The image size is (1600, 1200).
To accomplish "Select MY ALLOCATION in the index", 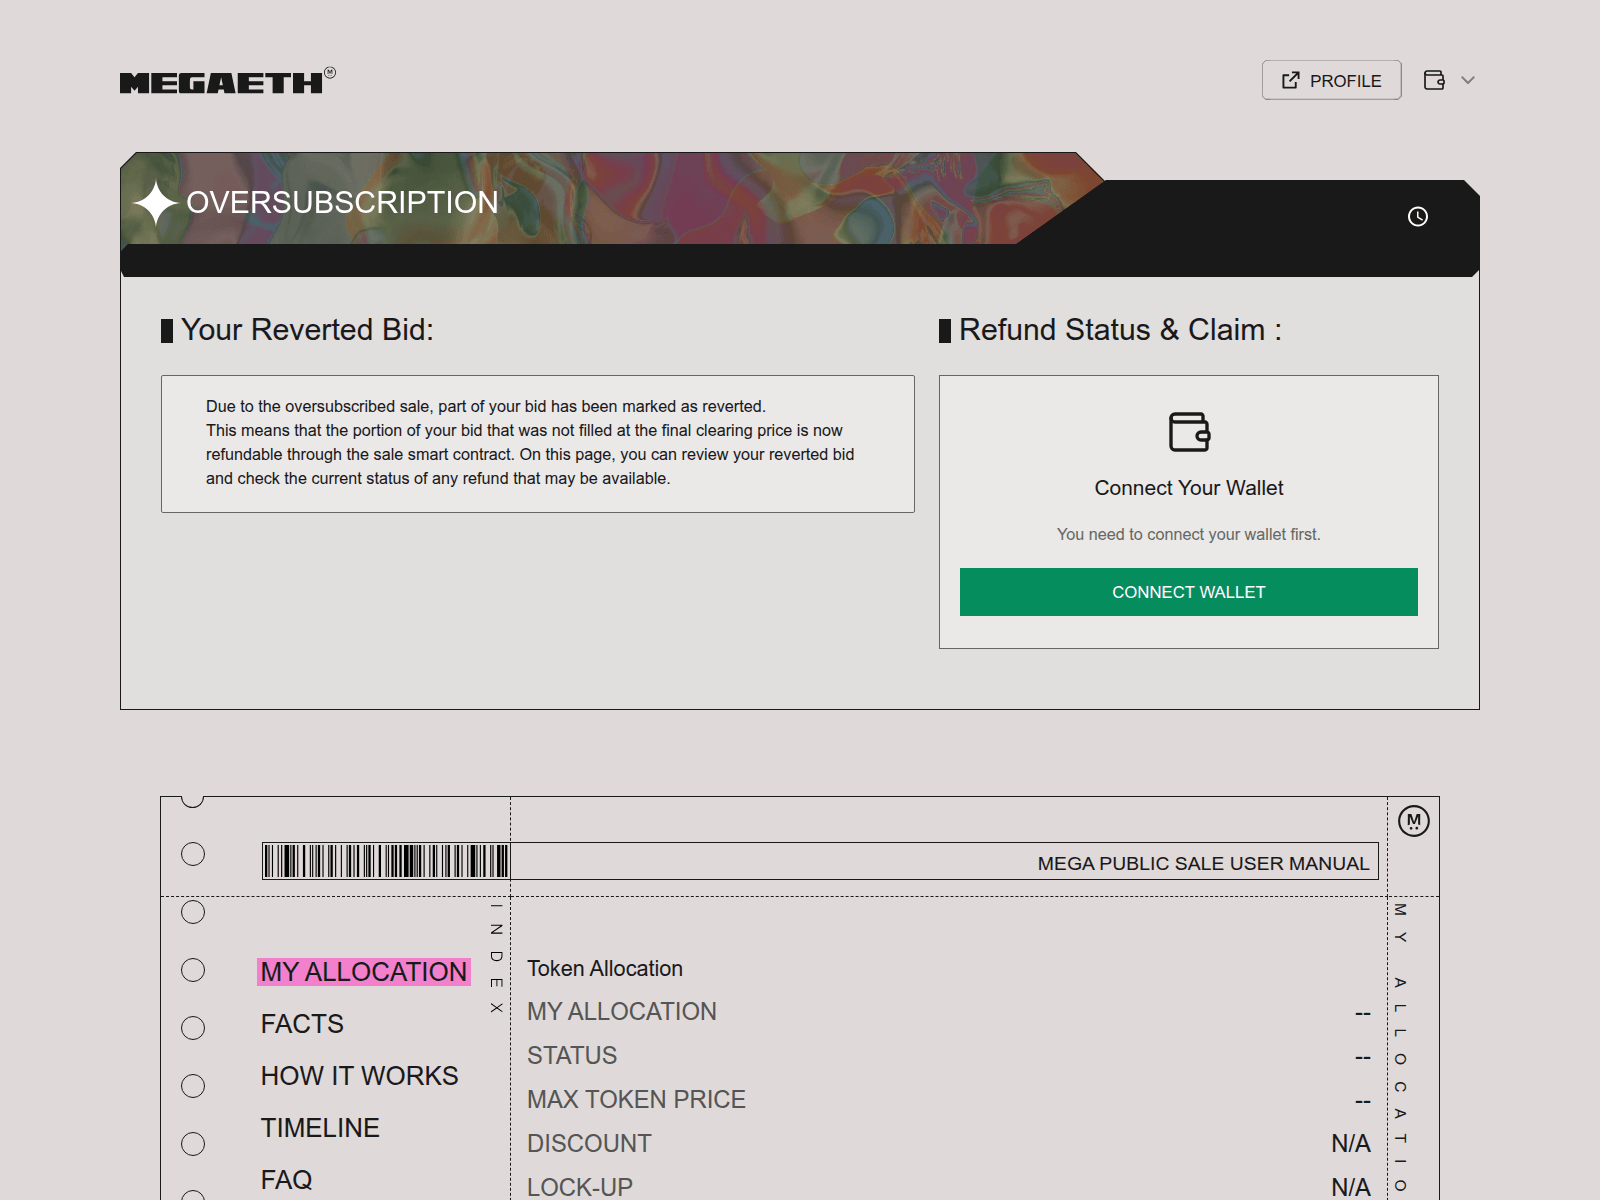I will [363, 972].
